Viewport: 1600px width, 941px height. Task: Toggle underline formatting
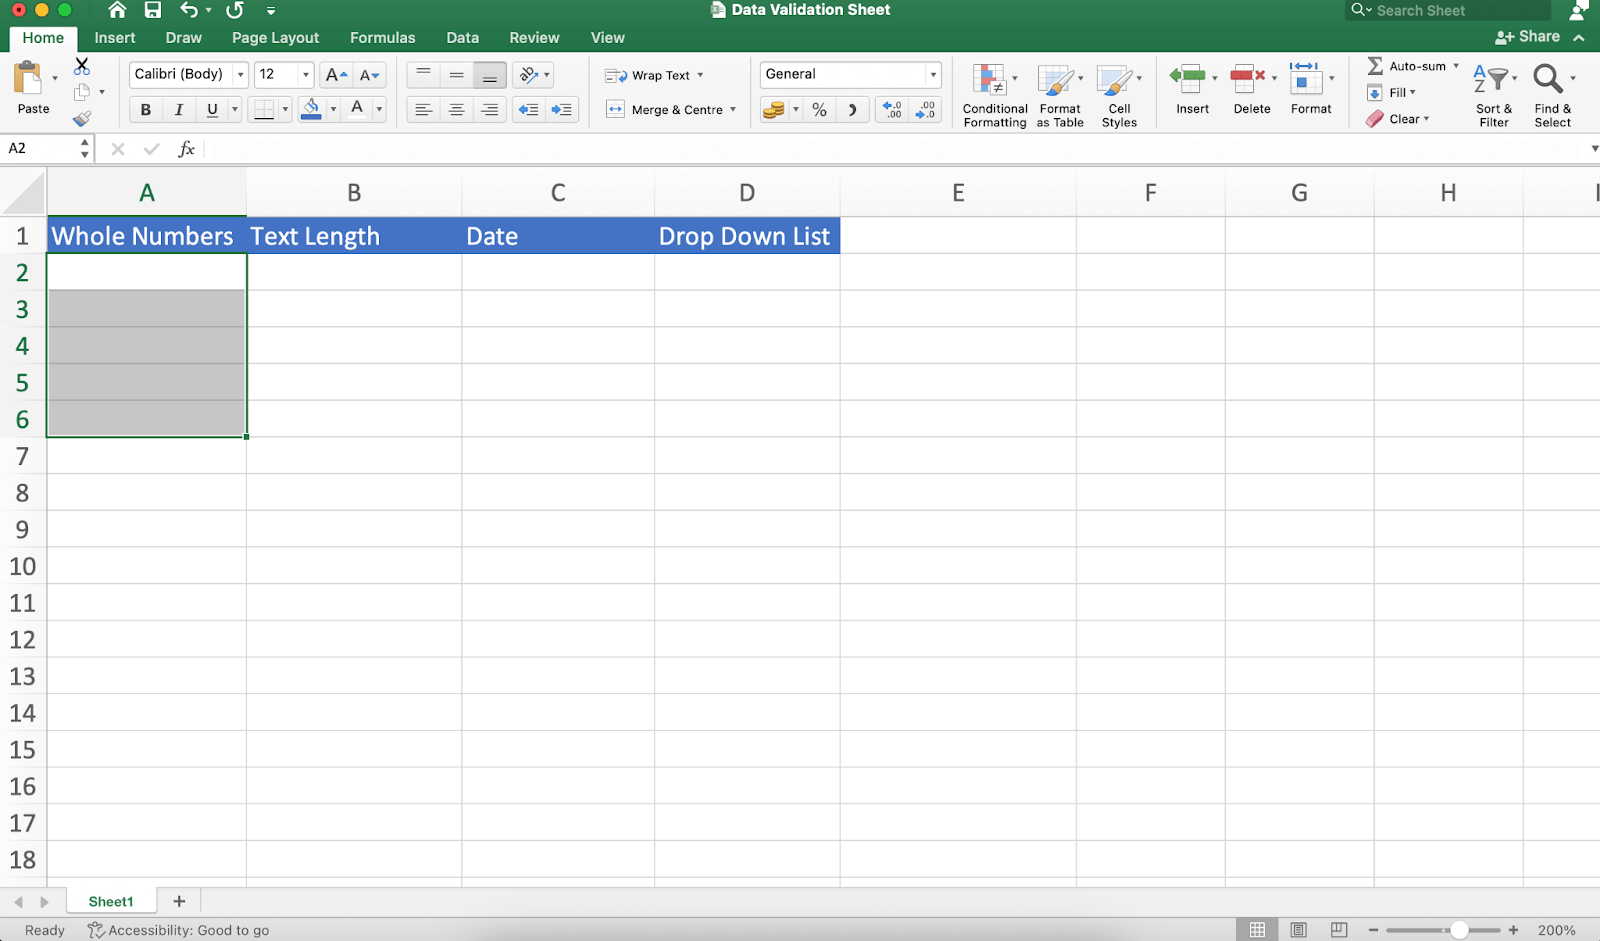(x=212, y=109)
